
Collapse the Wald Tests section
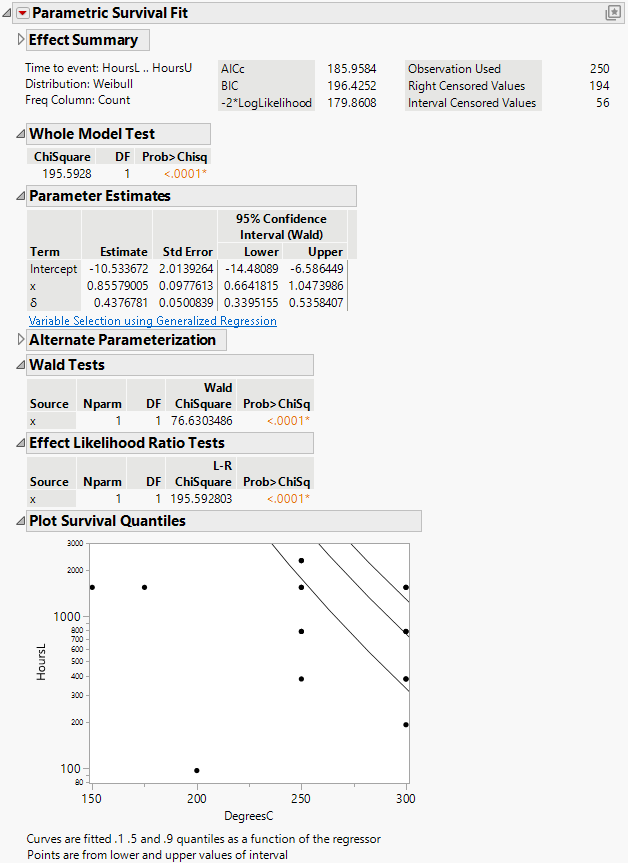click(21, 365)
